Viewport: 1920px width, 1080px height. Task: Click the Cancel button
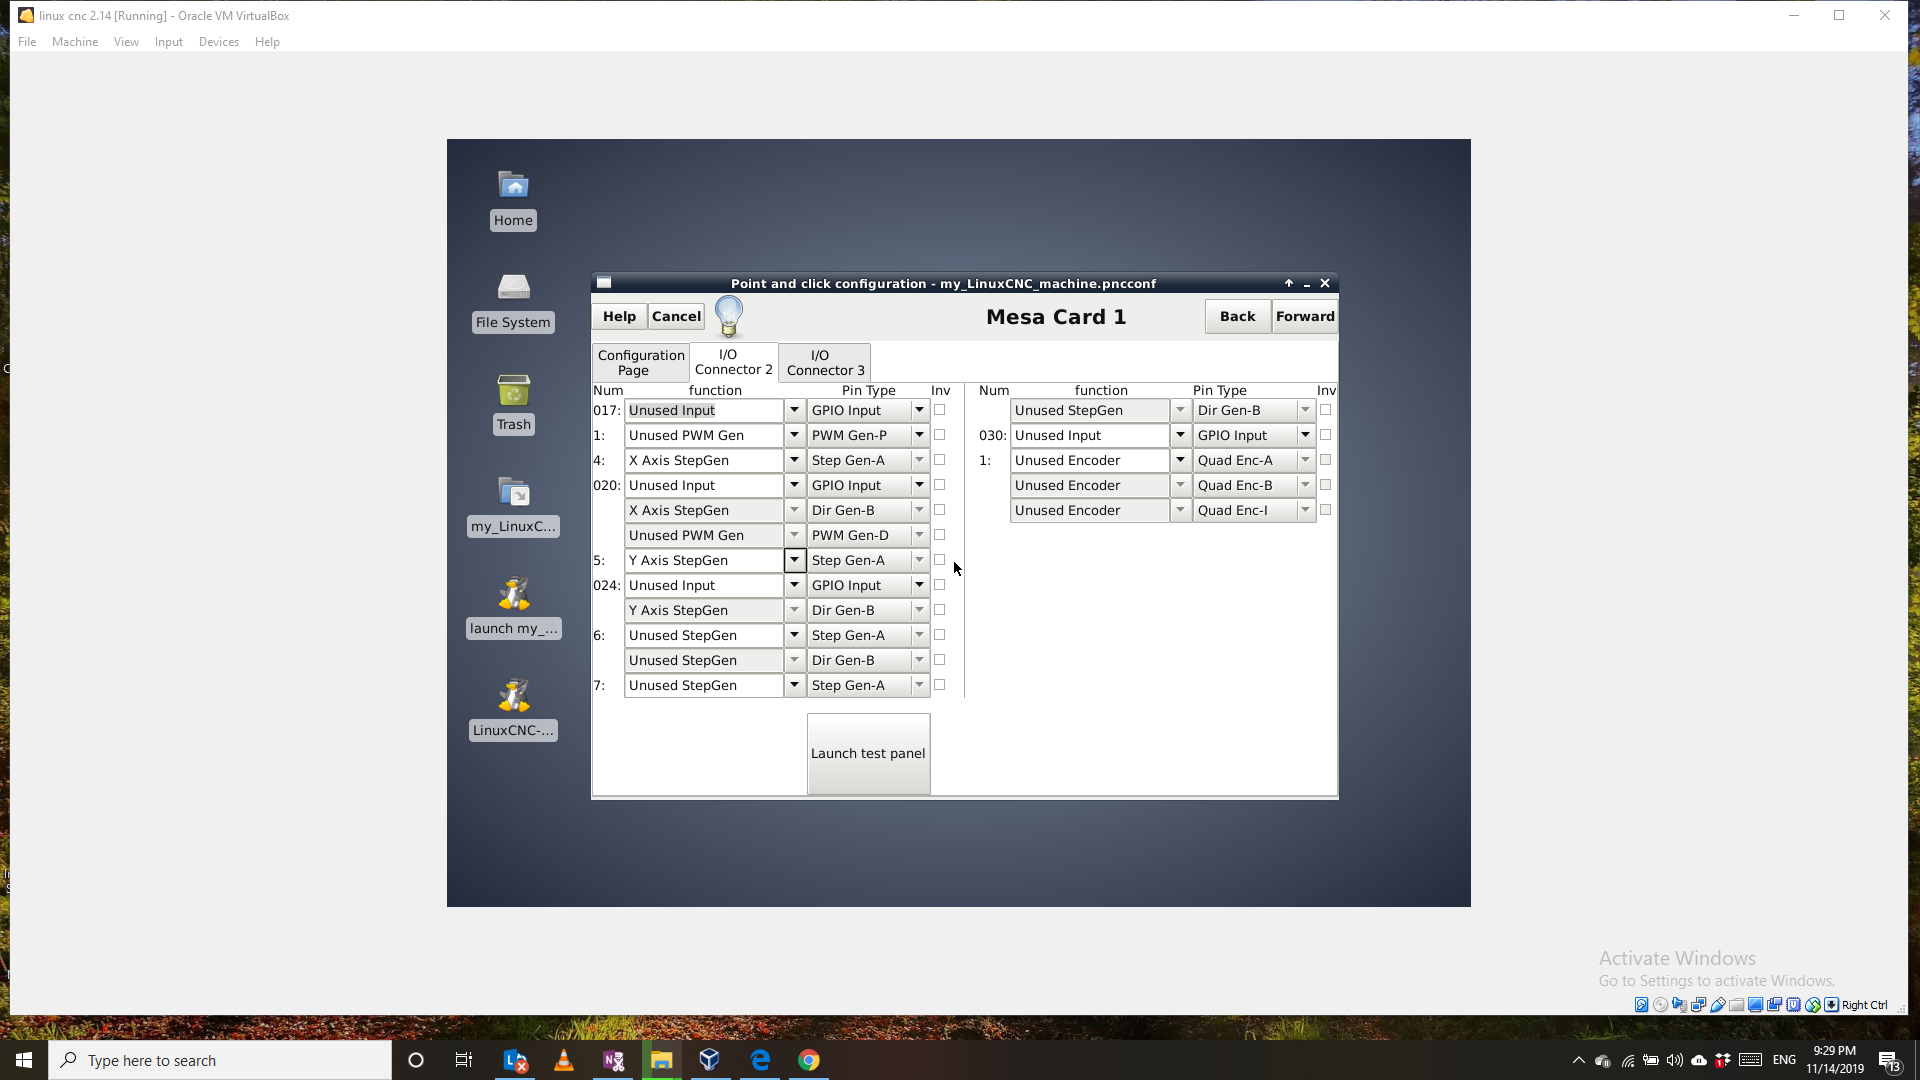[676, 316]
